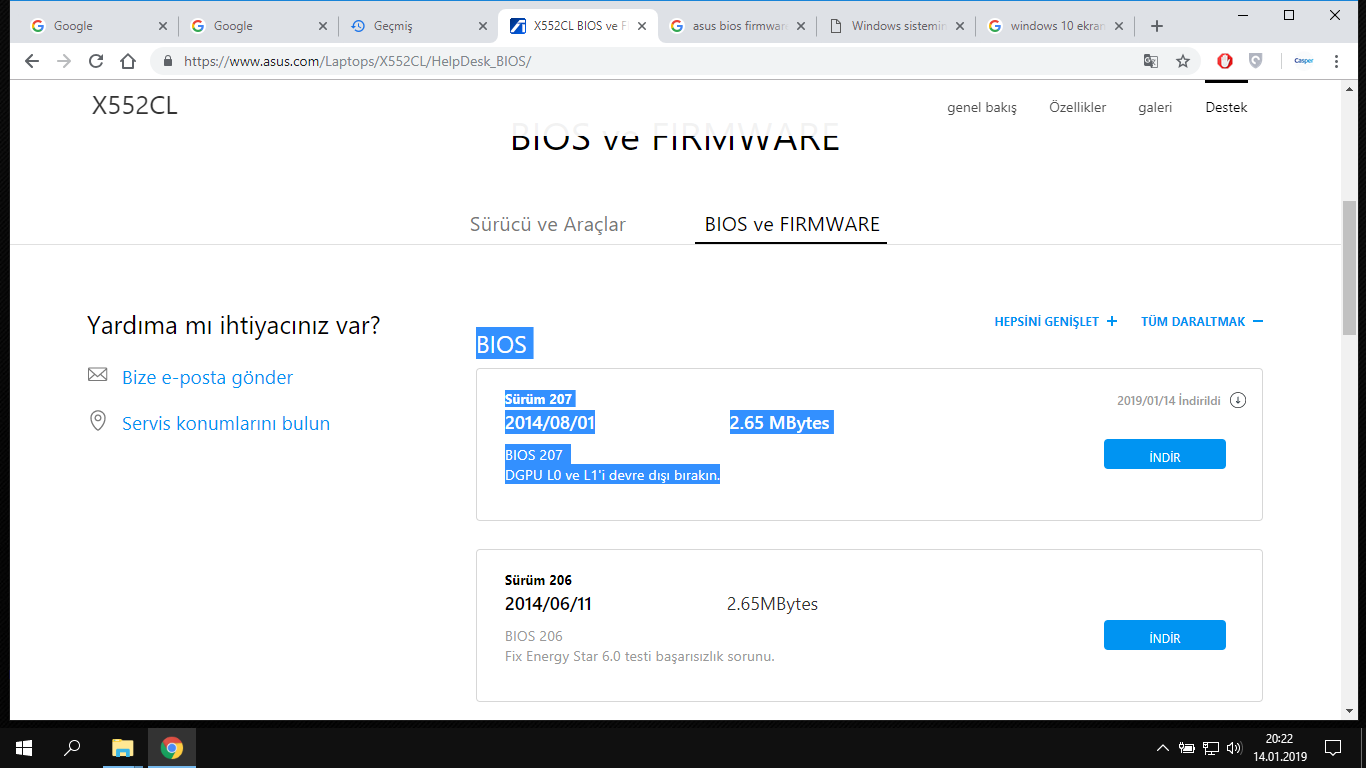Click the Sürüm 206 heading
The height and width of the screenshot is (768, 1366).
coord(538,580)
